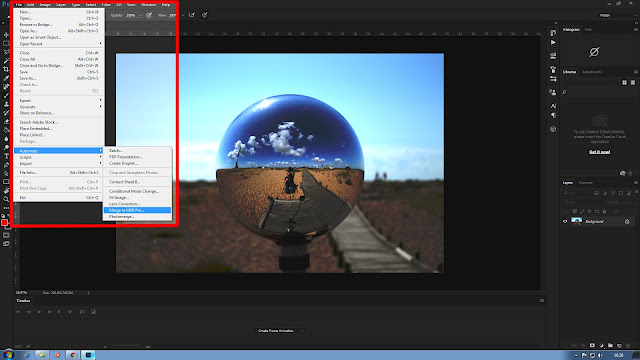The height and width of the screenshot is (360, 640).
Task: Open the workspace switcher dropdown
Action: 618,15
